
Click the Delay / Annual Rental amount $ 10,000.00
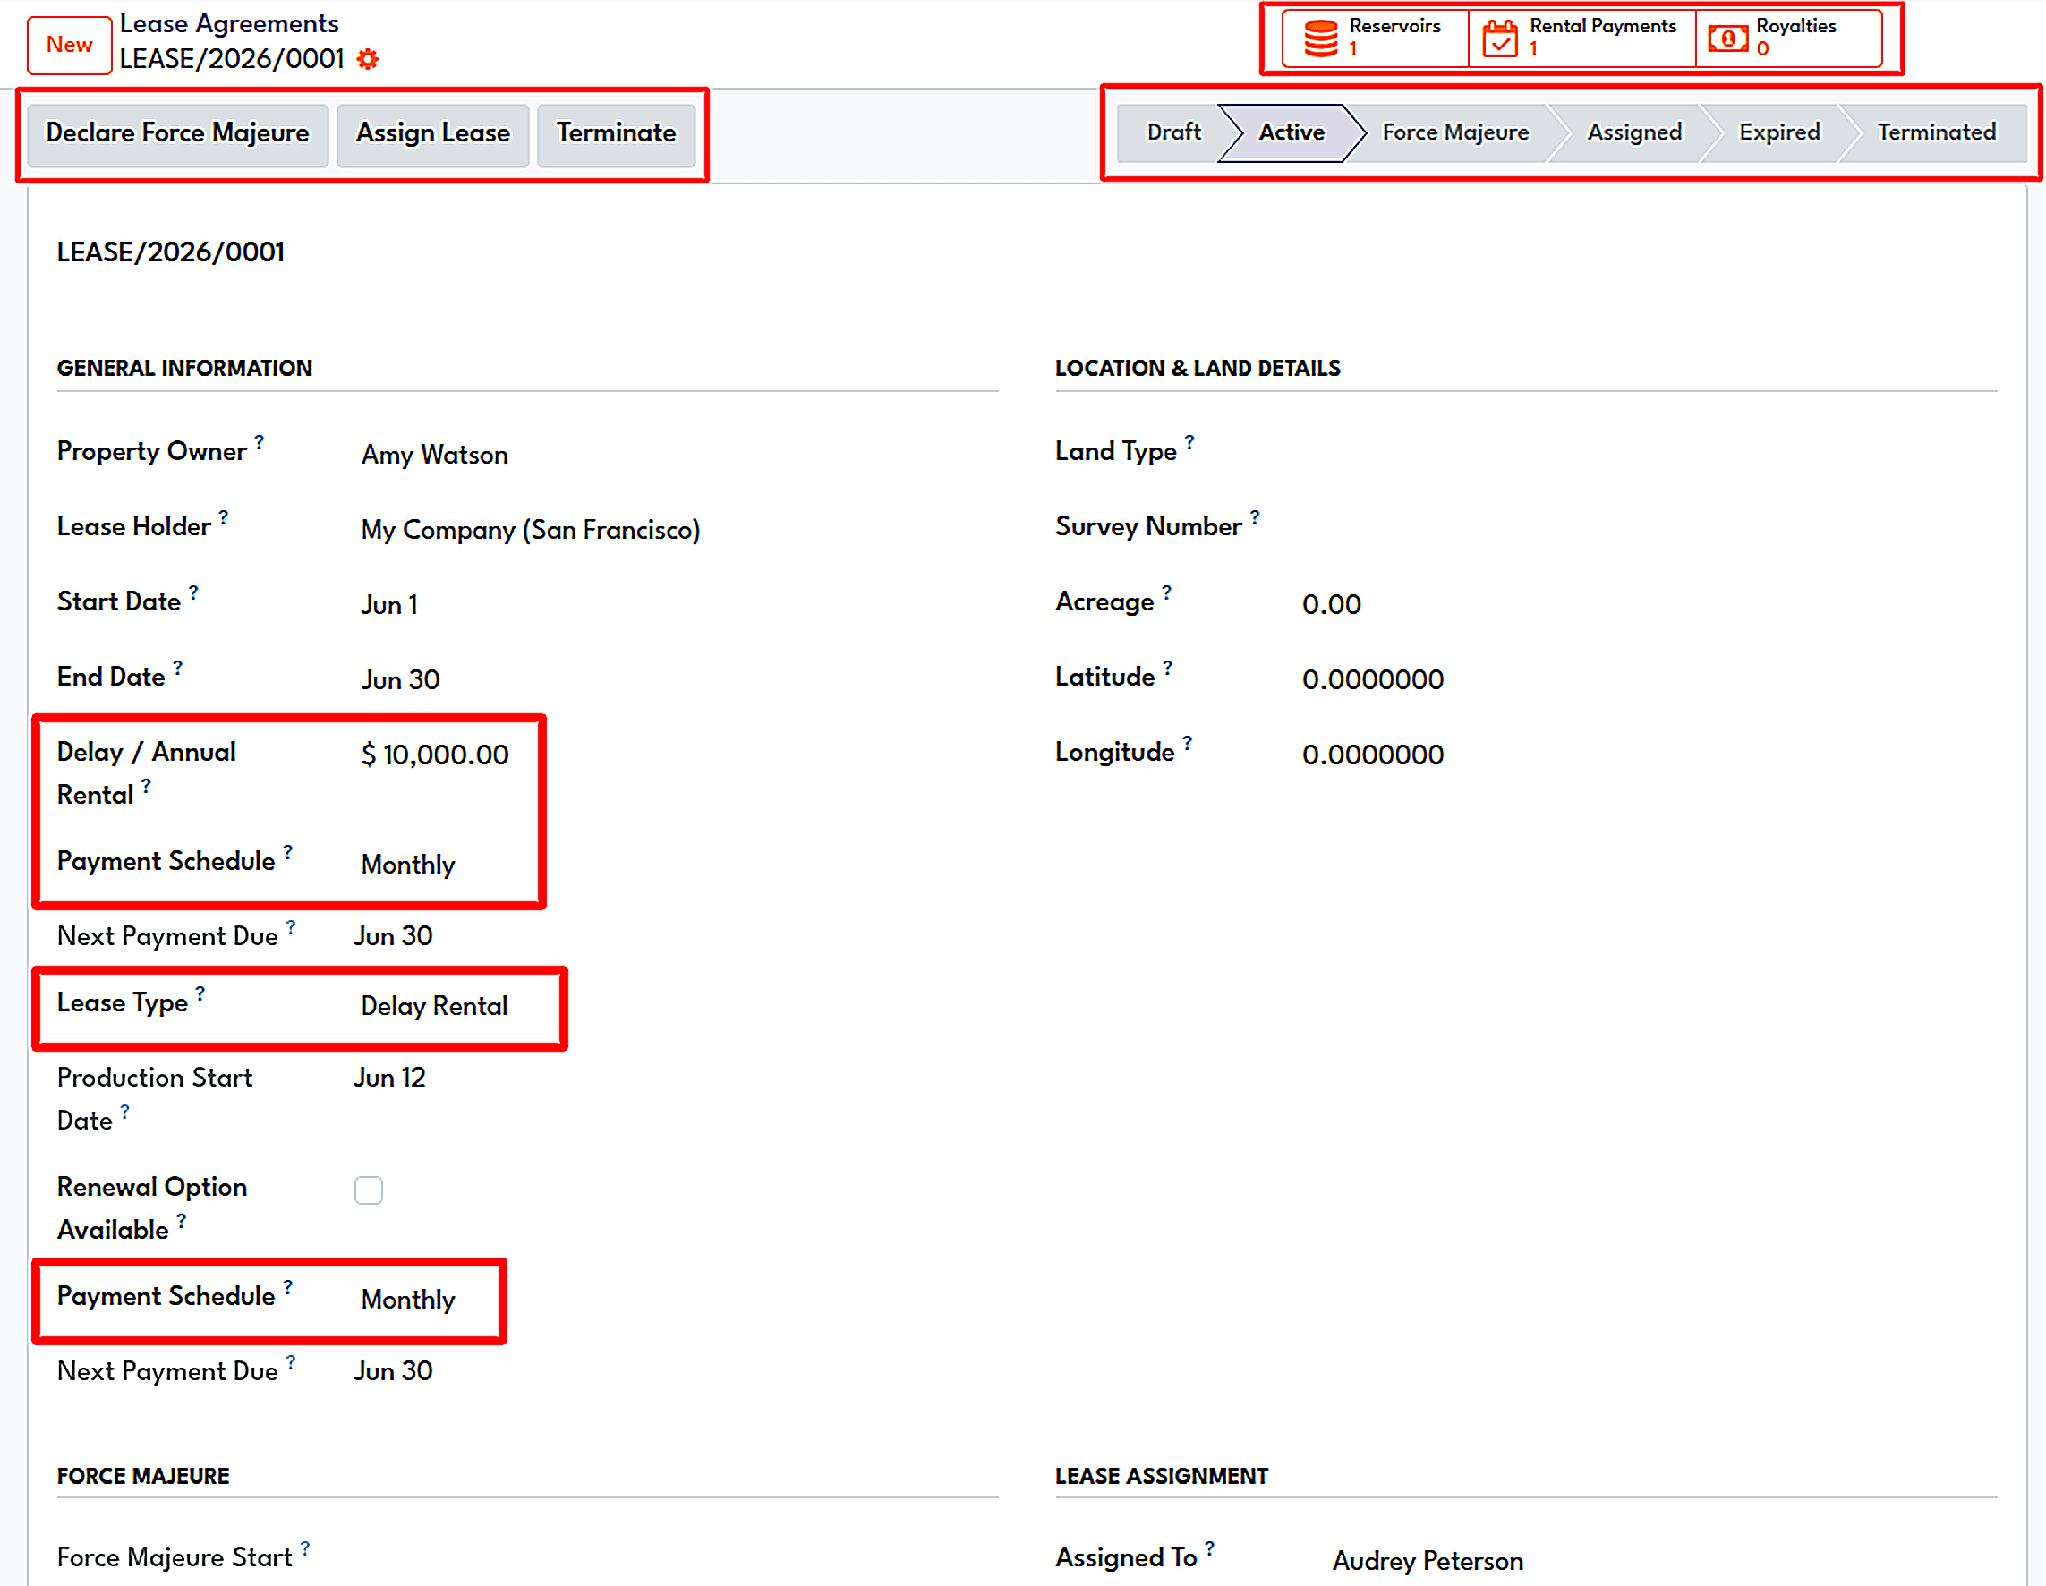[435, 755]
